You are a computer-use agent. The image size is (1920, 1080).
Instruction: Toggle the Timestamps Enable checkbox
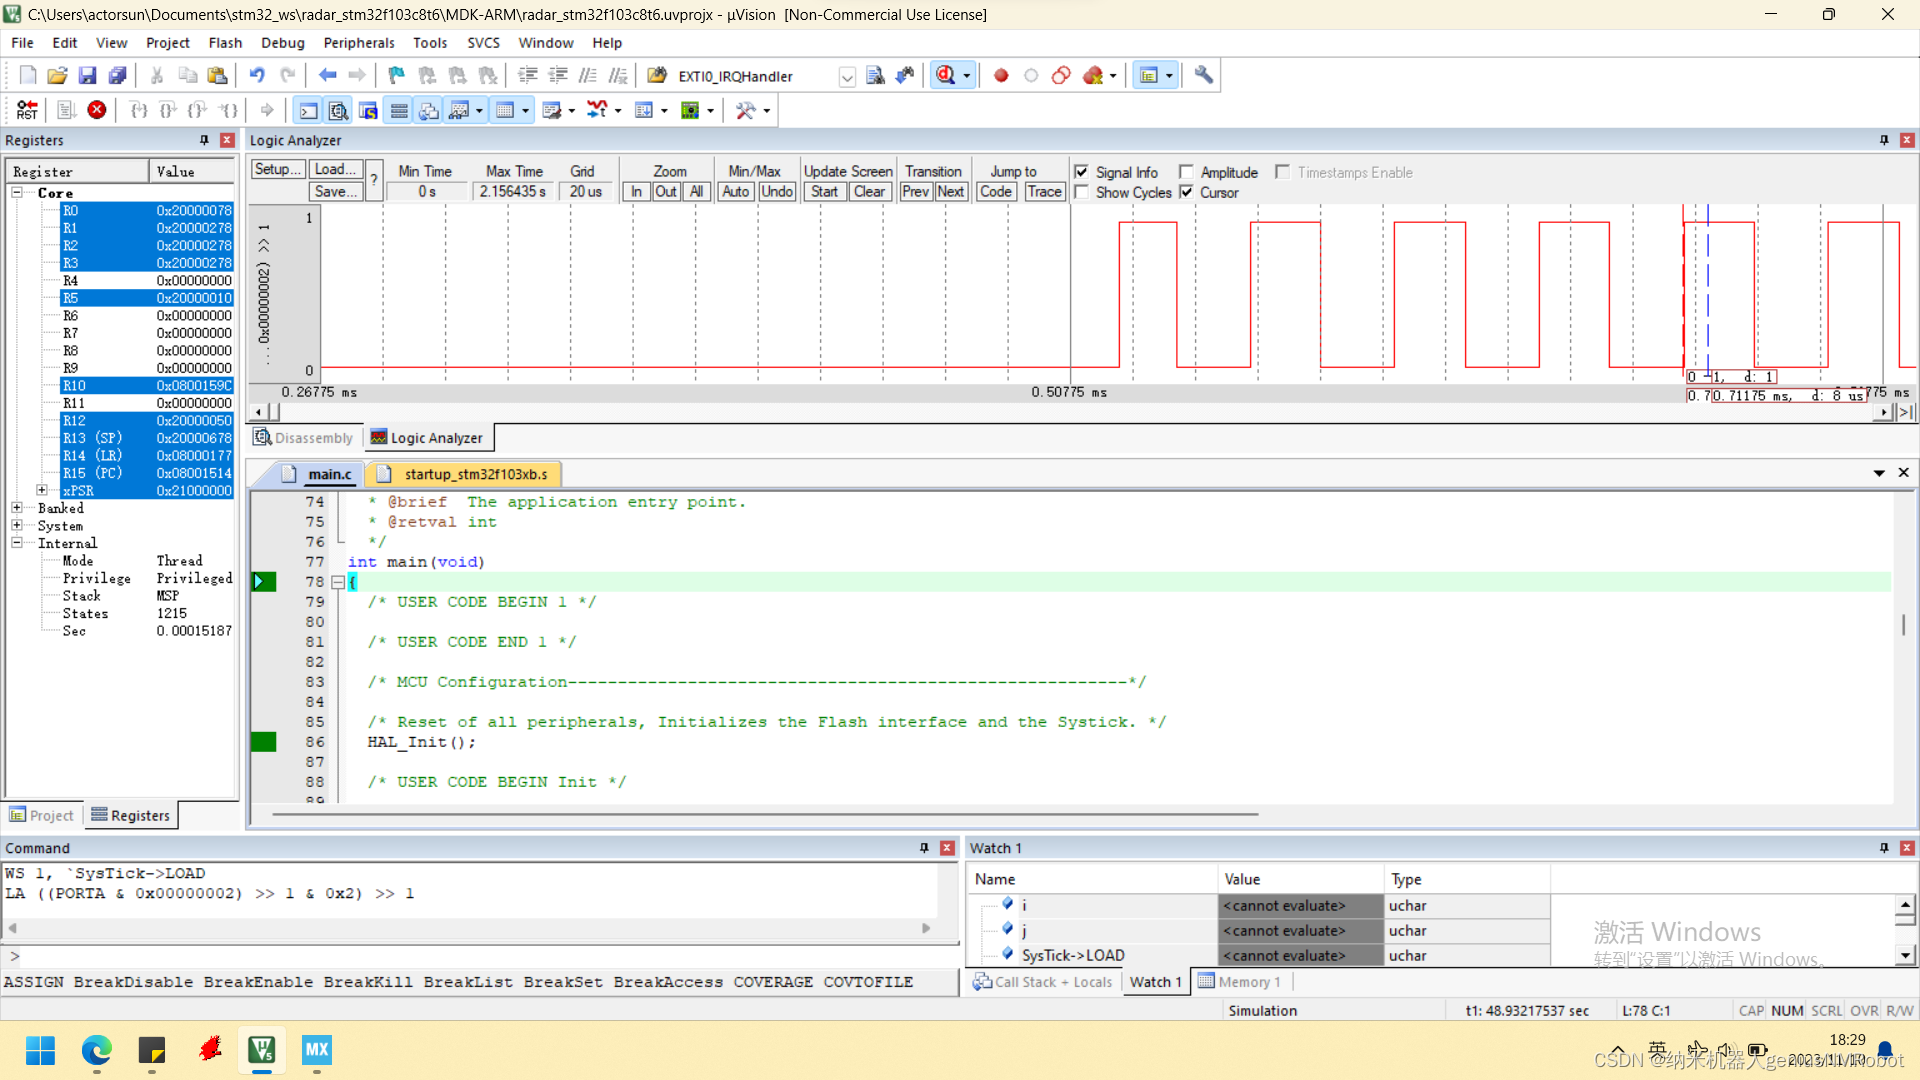tap(1283, 171)
